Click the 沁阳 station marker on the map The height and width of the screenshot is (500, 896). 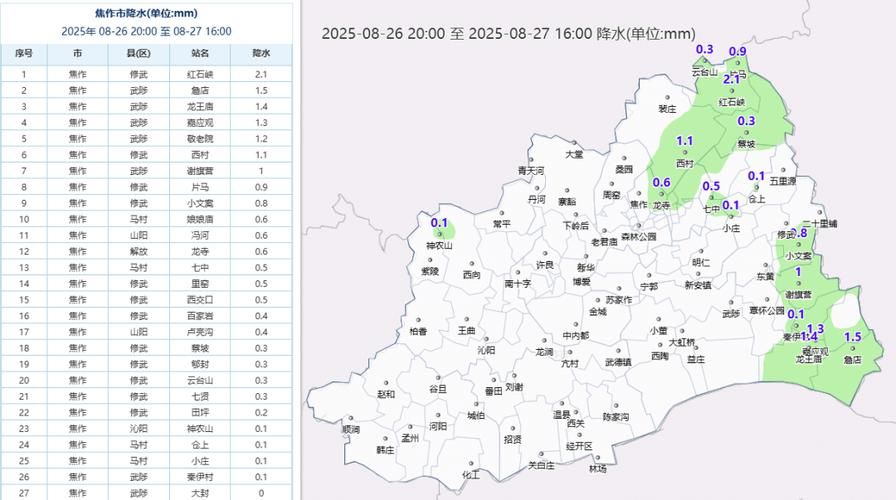[486, 340]
